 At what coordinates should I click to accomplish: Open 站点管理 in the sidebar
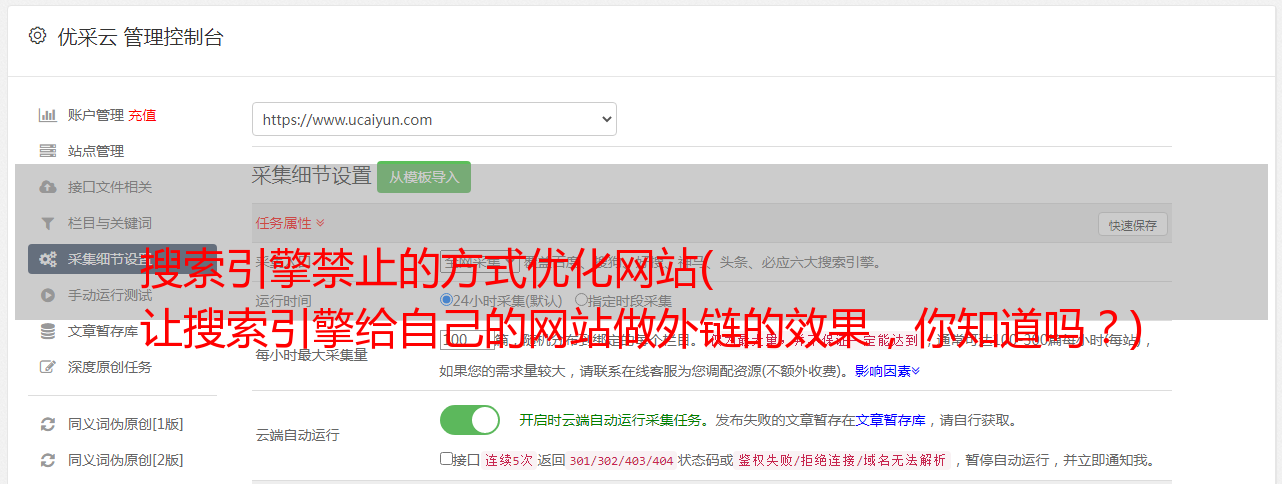tap(96, 151)
